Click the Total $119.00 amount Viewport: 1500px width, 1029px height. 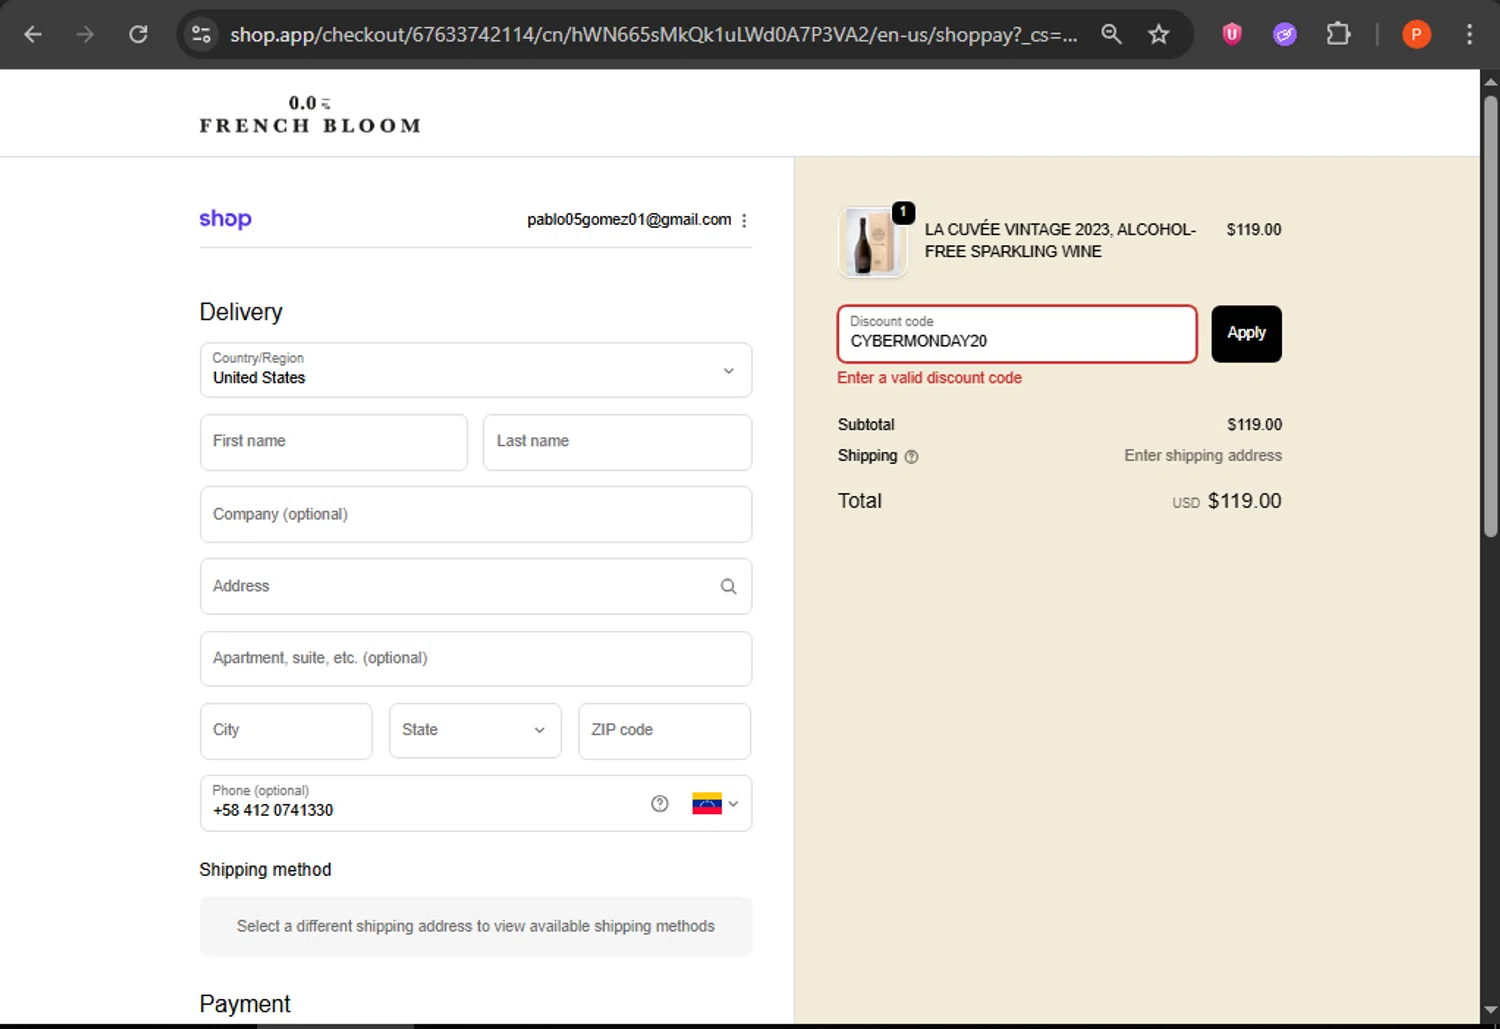coord(1244,501)
